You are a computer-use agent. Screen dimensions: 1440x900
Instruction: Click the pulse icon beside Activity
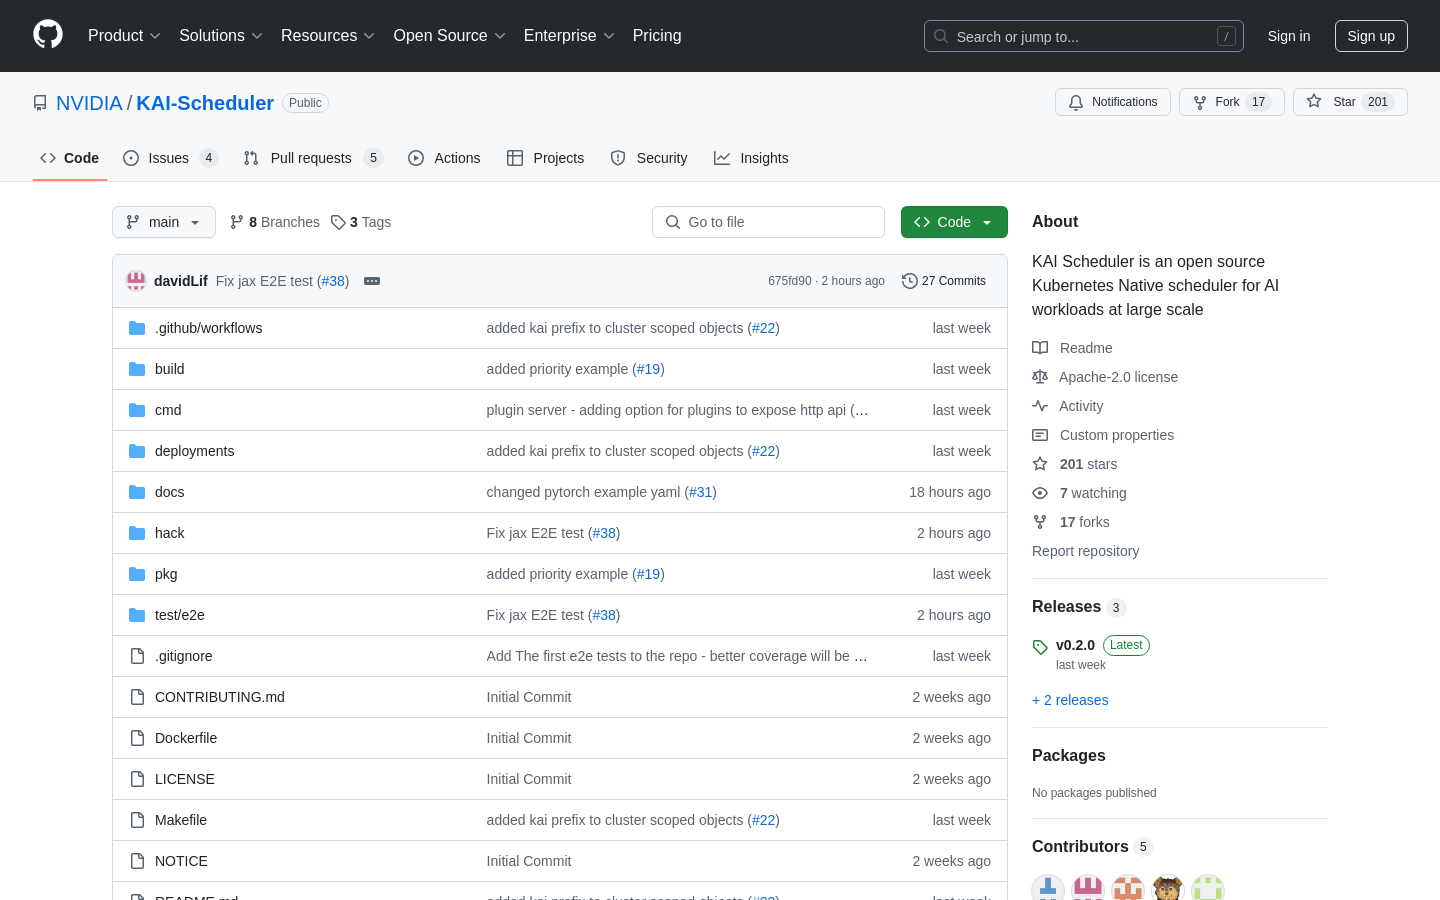click(x=1040, y=406)
